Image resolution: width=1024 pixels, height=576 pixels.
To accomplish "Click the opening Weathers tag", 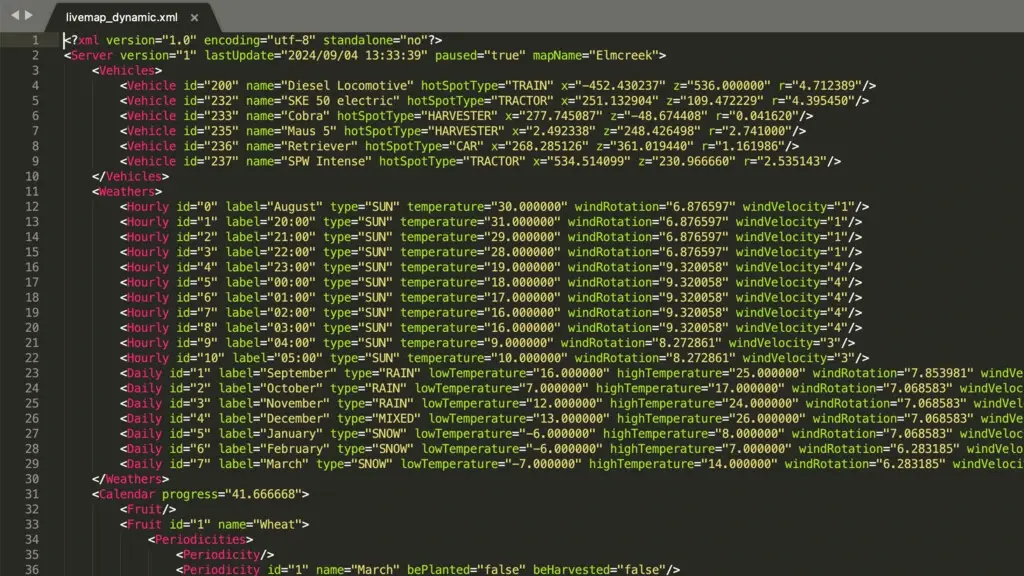I will pos(127,191).
